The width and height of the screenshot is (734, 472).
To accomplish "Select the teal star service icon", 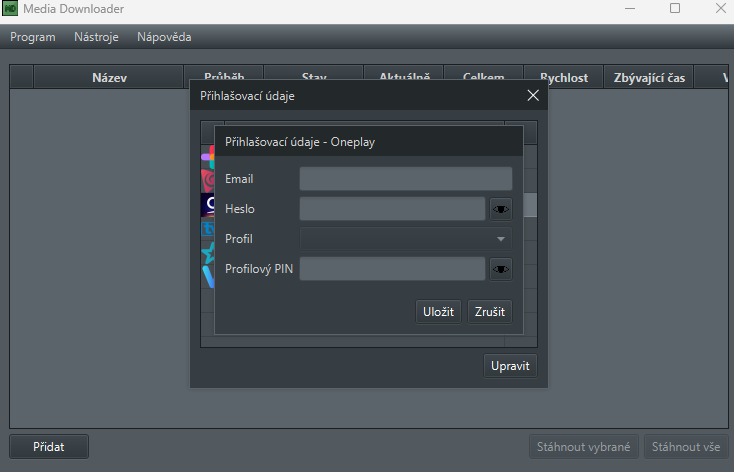I will point(208,254).
